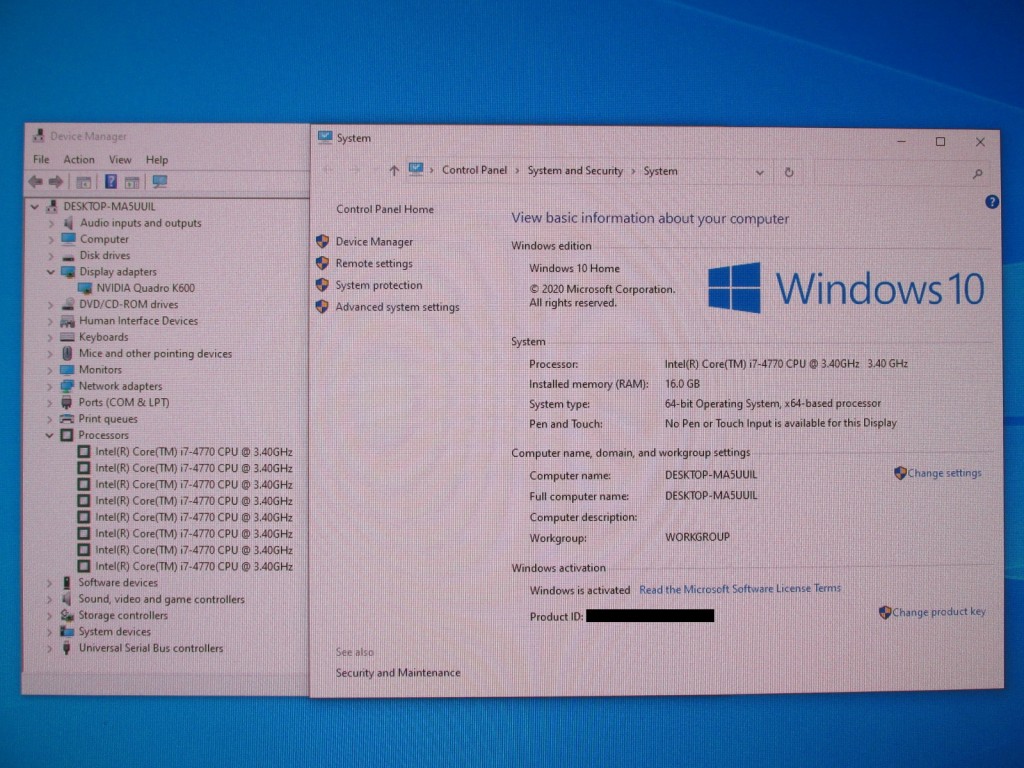This screenshot has height=768, width=1024.
Task: Click the Software devices icon
Action: tap(66, 583)
